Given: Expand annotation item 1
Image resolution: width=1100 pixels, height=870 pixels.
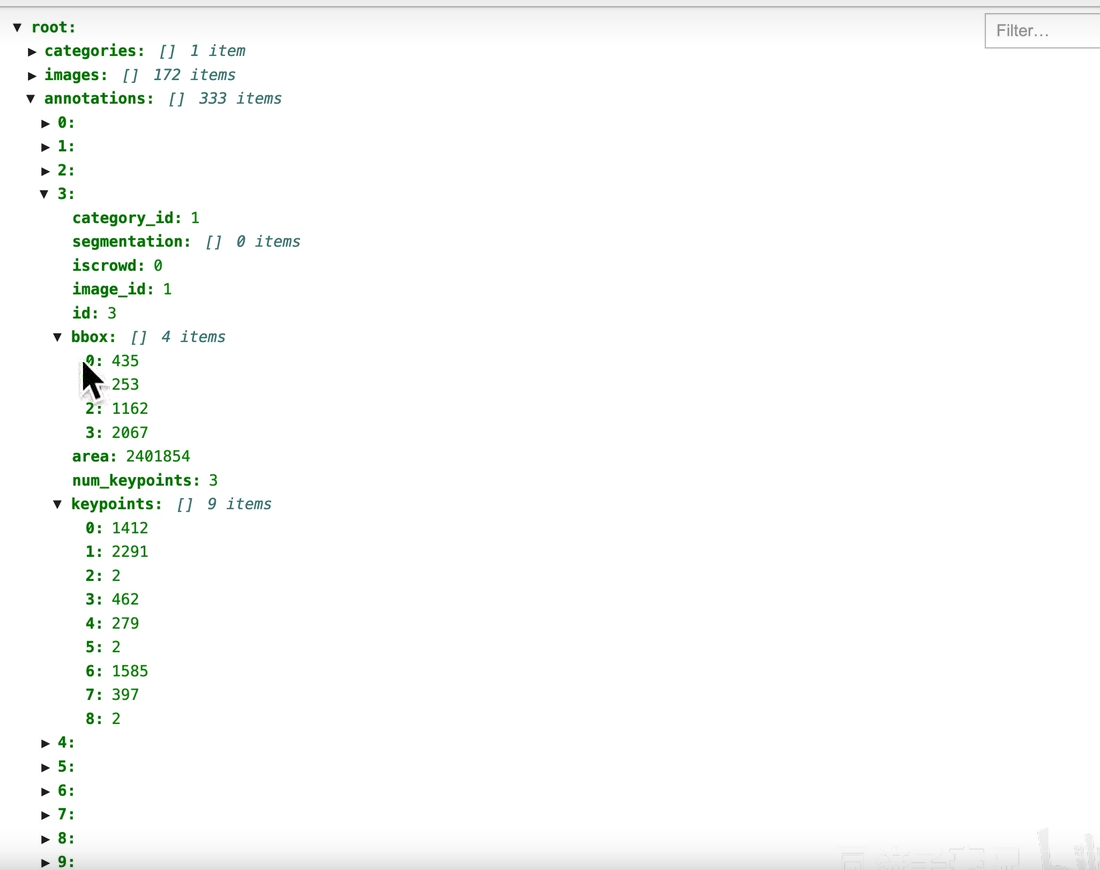Looking at the screenshot, I should point(45,147).
